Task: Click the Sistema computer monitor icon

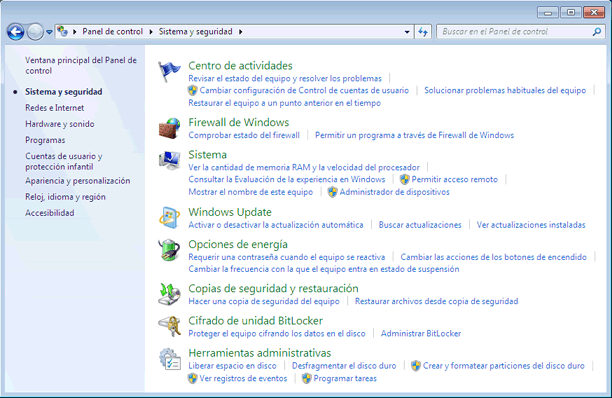Action: (x=169, y=160)
